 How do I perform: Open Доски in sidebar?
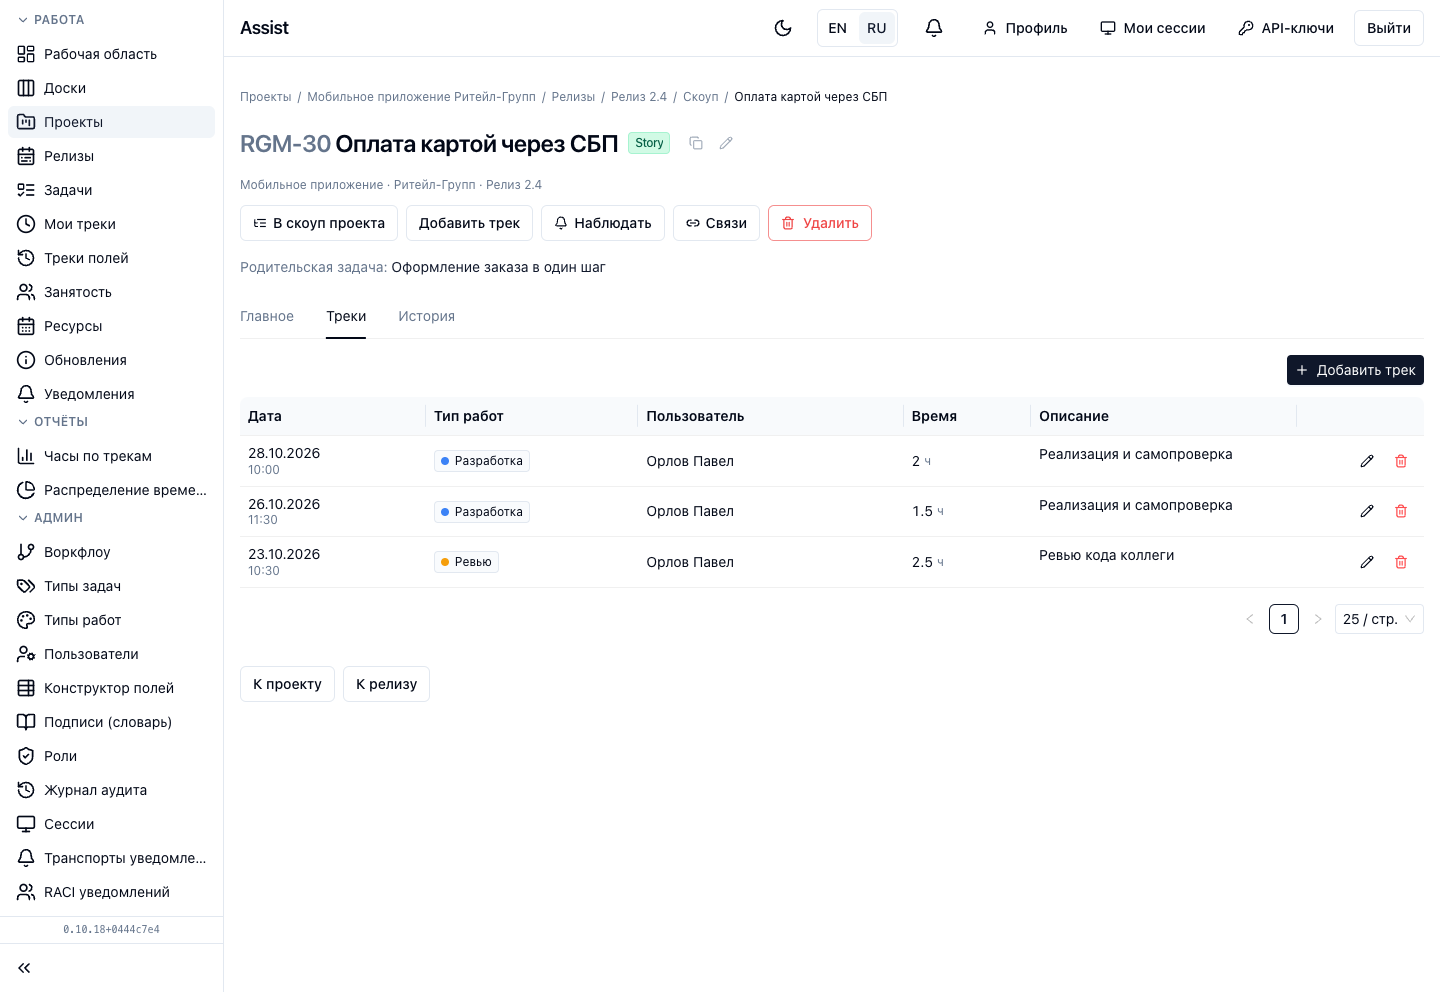pos(111,88)
